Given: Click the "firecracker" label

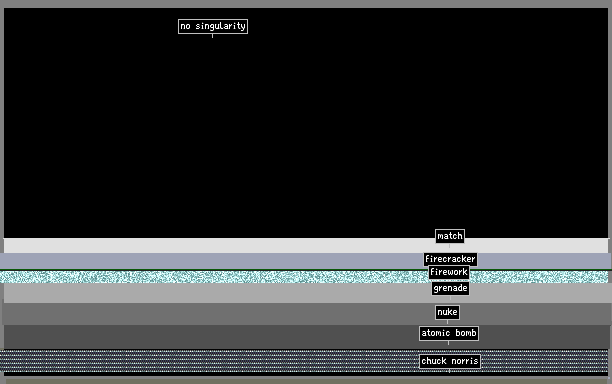Looking at the screenshot, I should (450, 259).
